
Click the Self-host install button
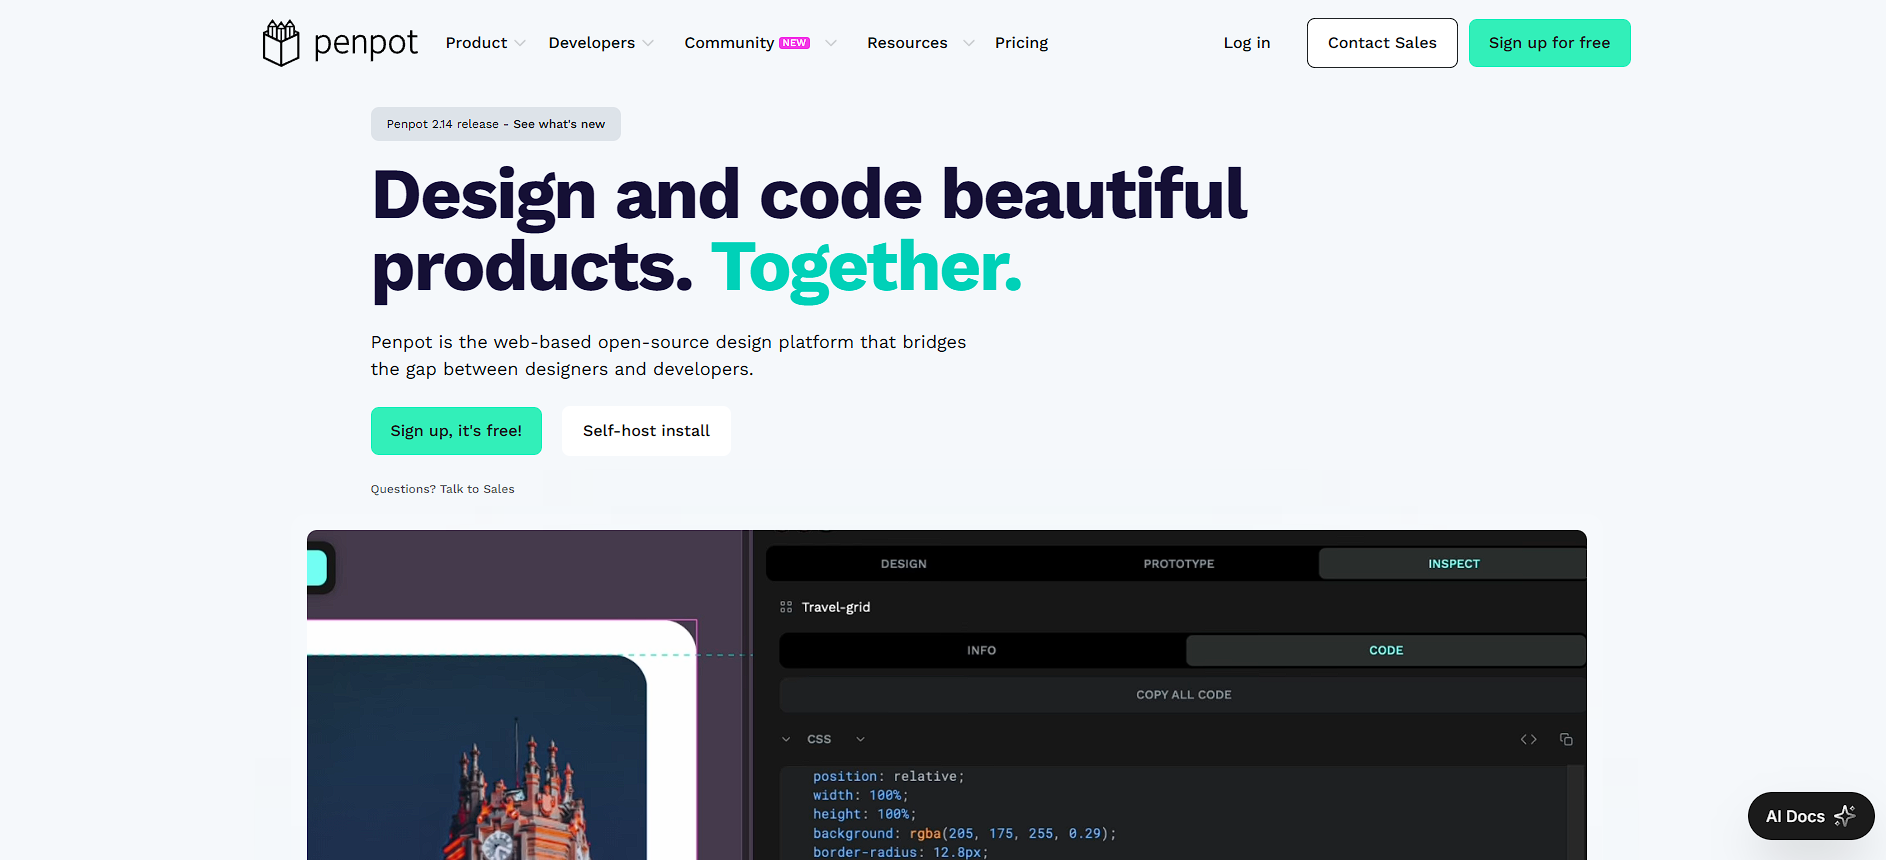(x=646, y=431)
